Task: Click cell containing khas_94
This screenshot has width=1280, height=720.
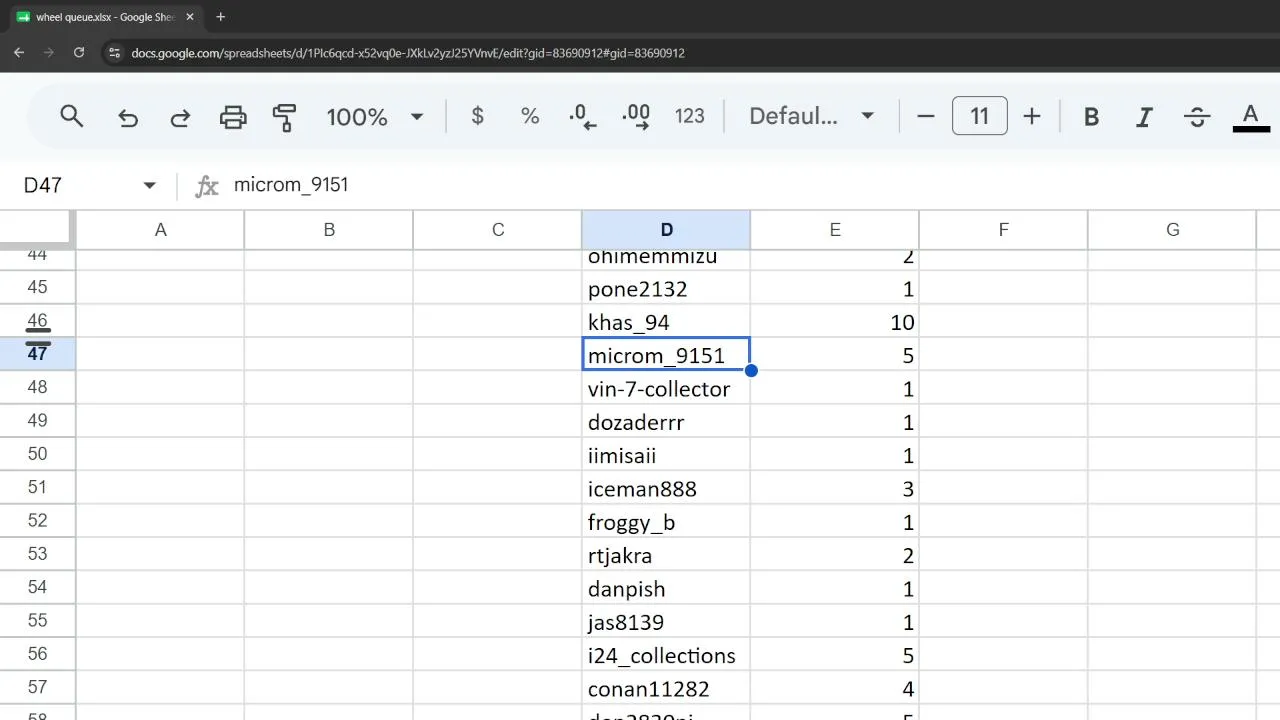Action: point(666,322)
